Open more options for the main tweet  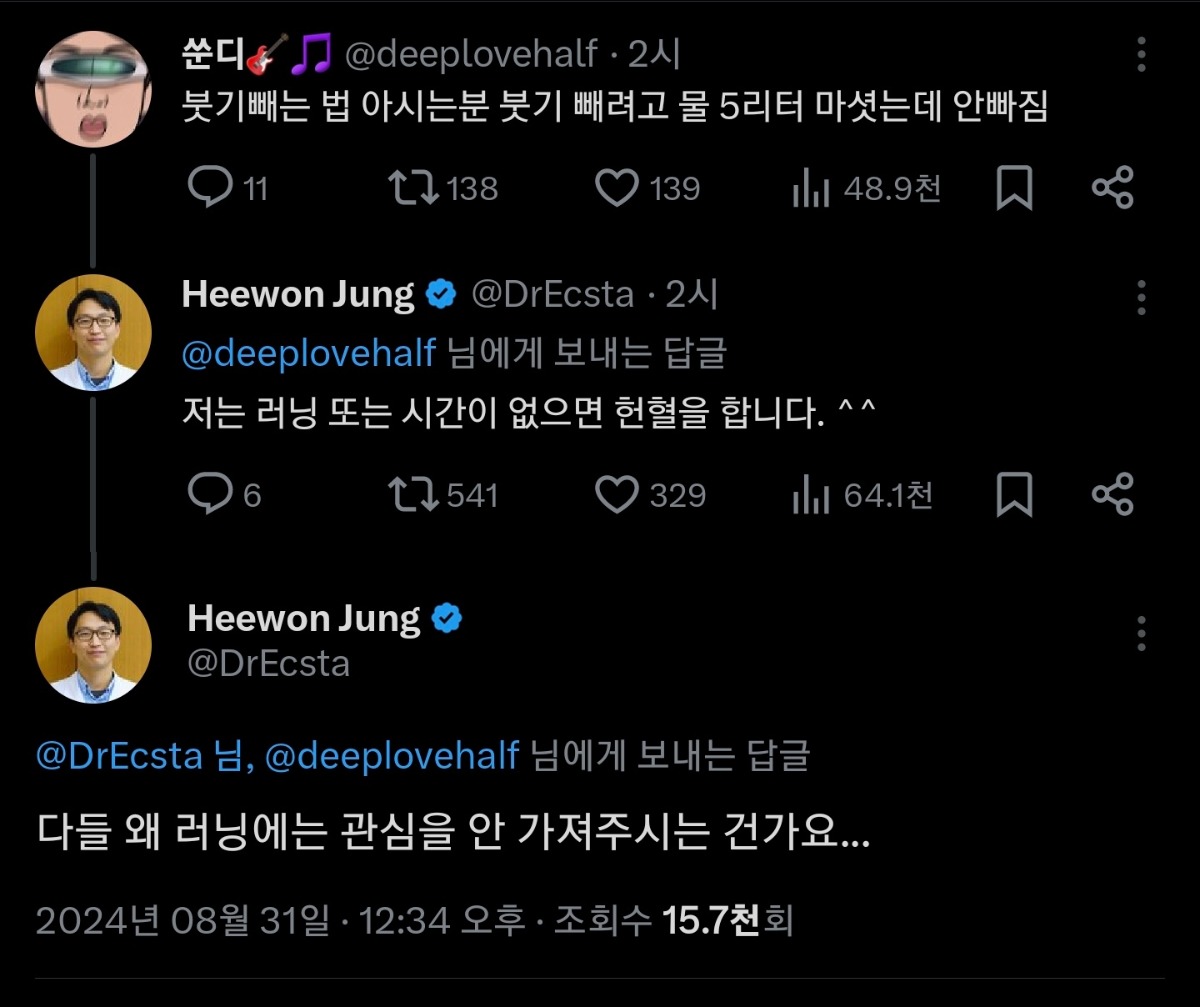click(x=1141, y=633)
